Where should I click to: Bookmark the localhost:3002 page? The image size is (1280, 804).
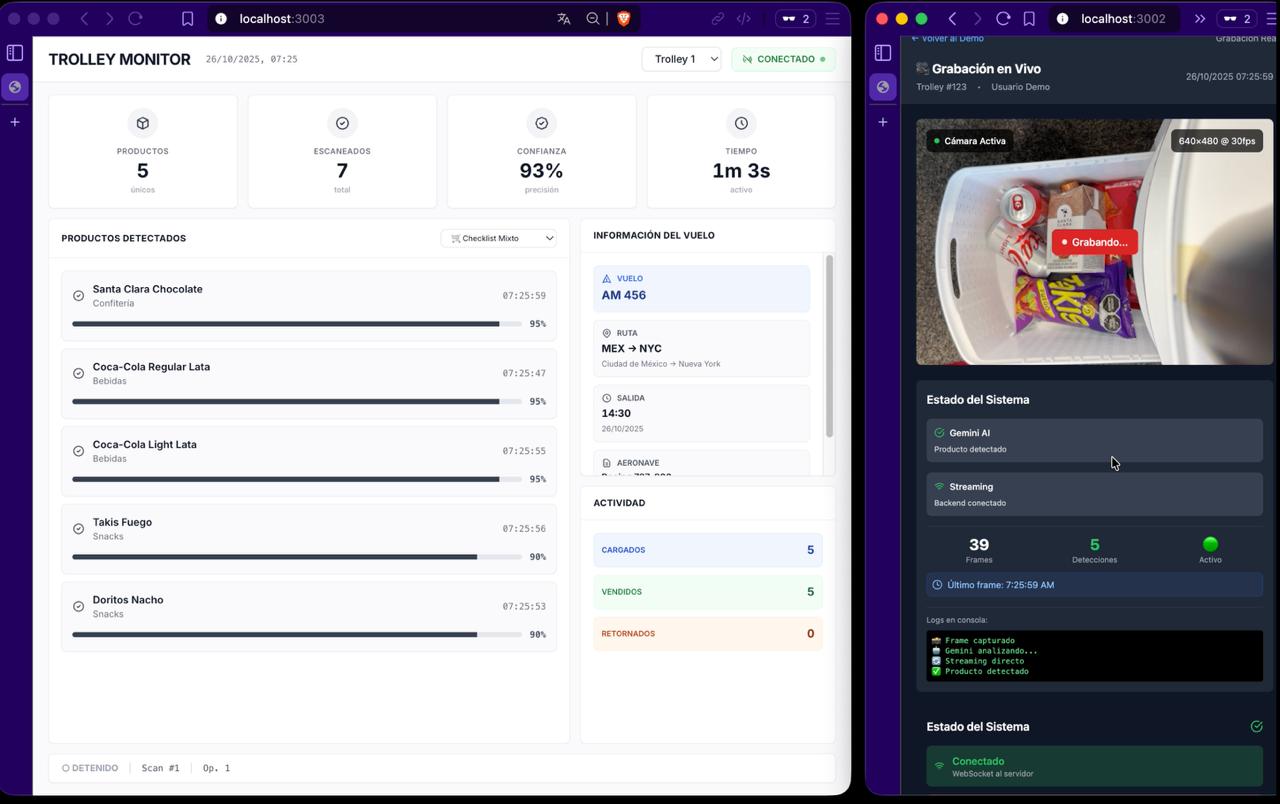(1029, 18)
